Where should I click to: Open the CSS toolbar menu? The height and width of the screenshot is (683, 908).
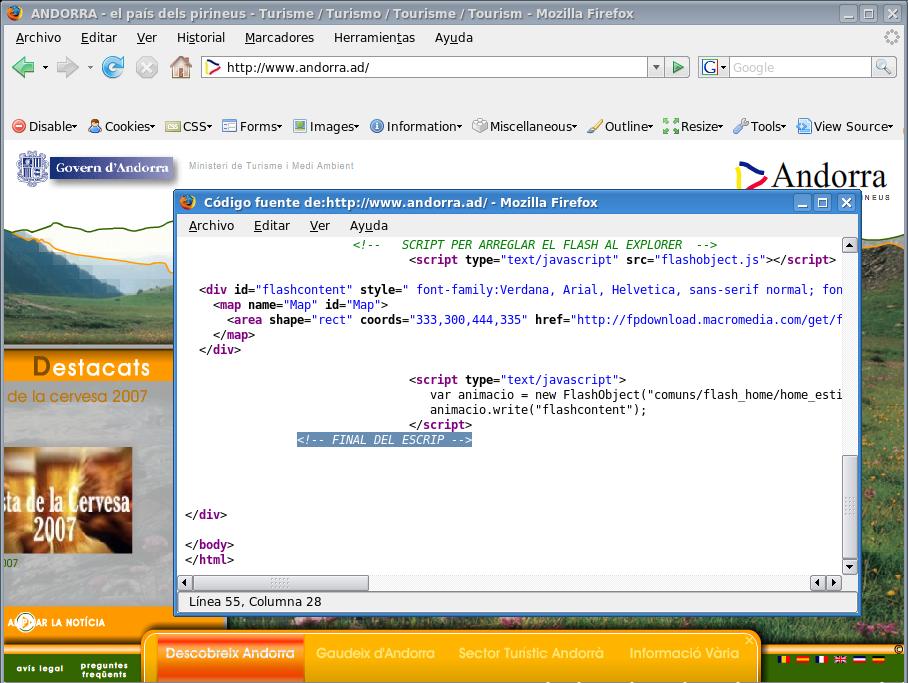(x=189, y=126)
